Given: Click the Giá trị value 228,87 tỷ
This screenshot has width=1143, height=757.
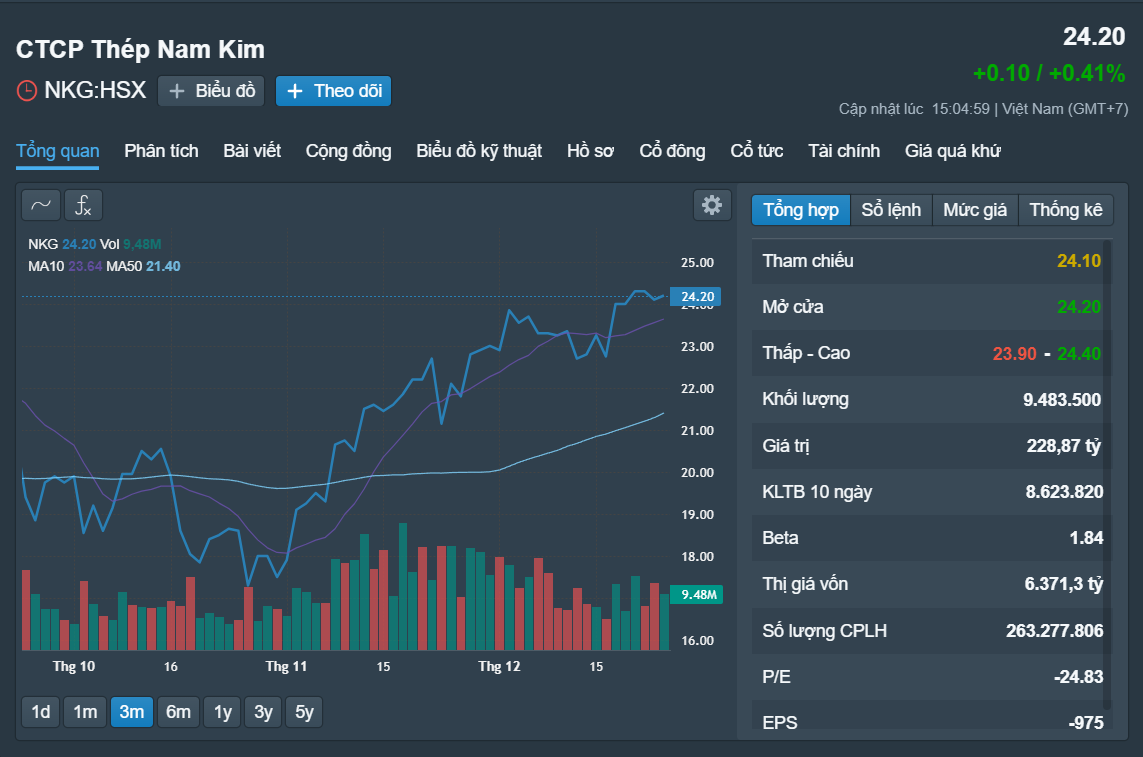Looking at the screenshot, I should click(x=1064, y=446).
